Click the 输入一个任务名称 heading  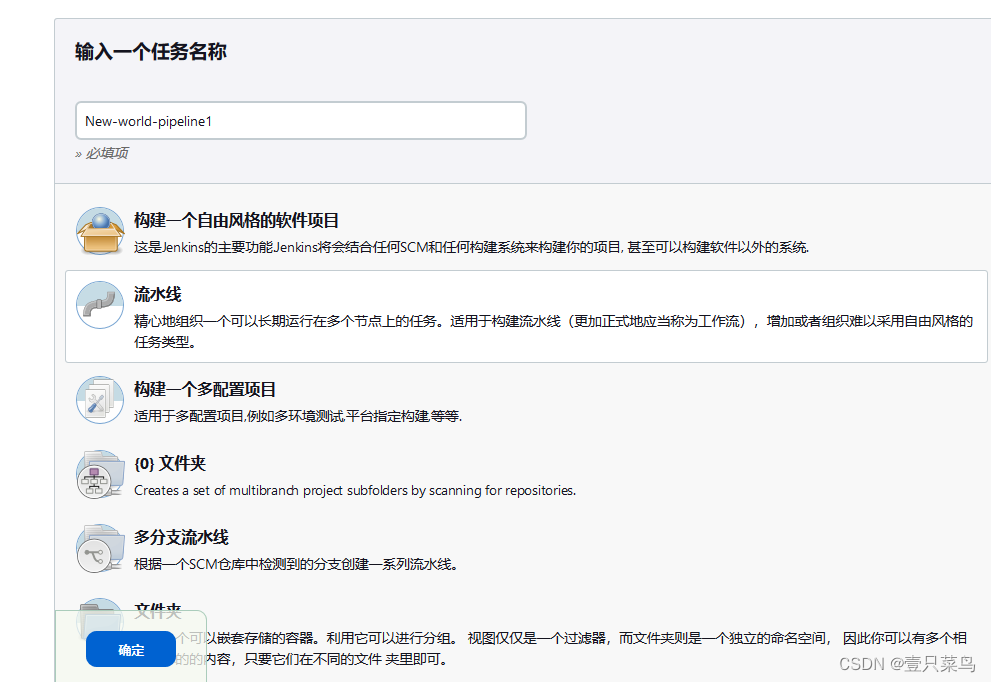[150, 51]
